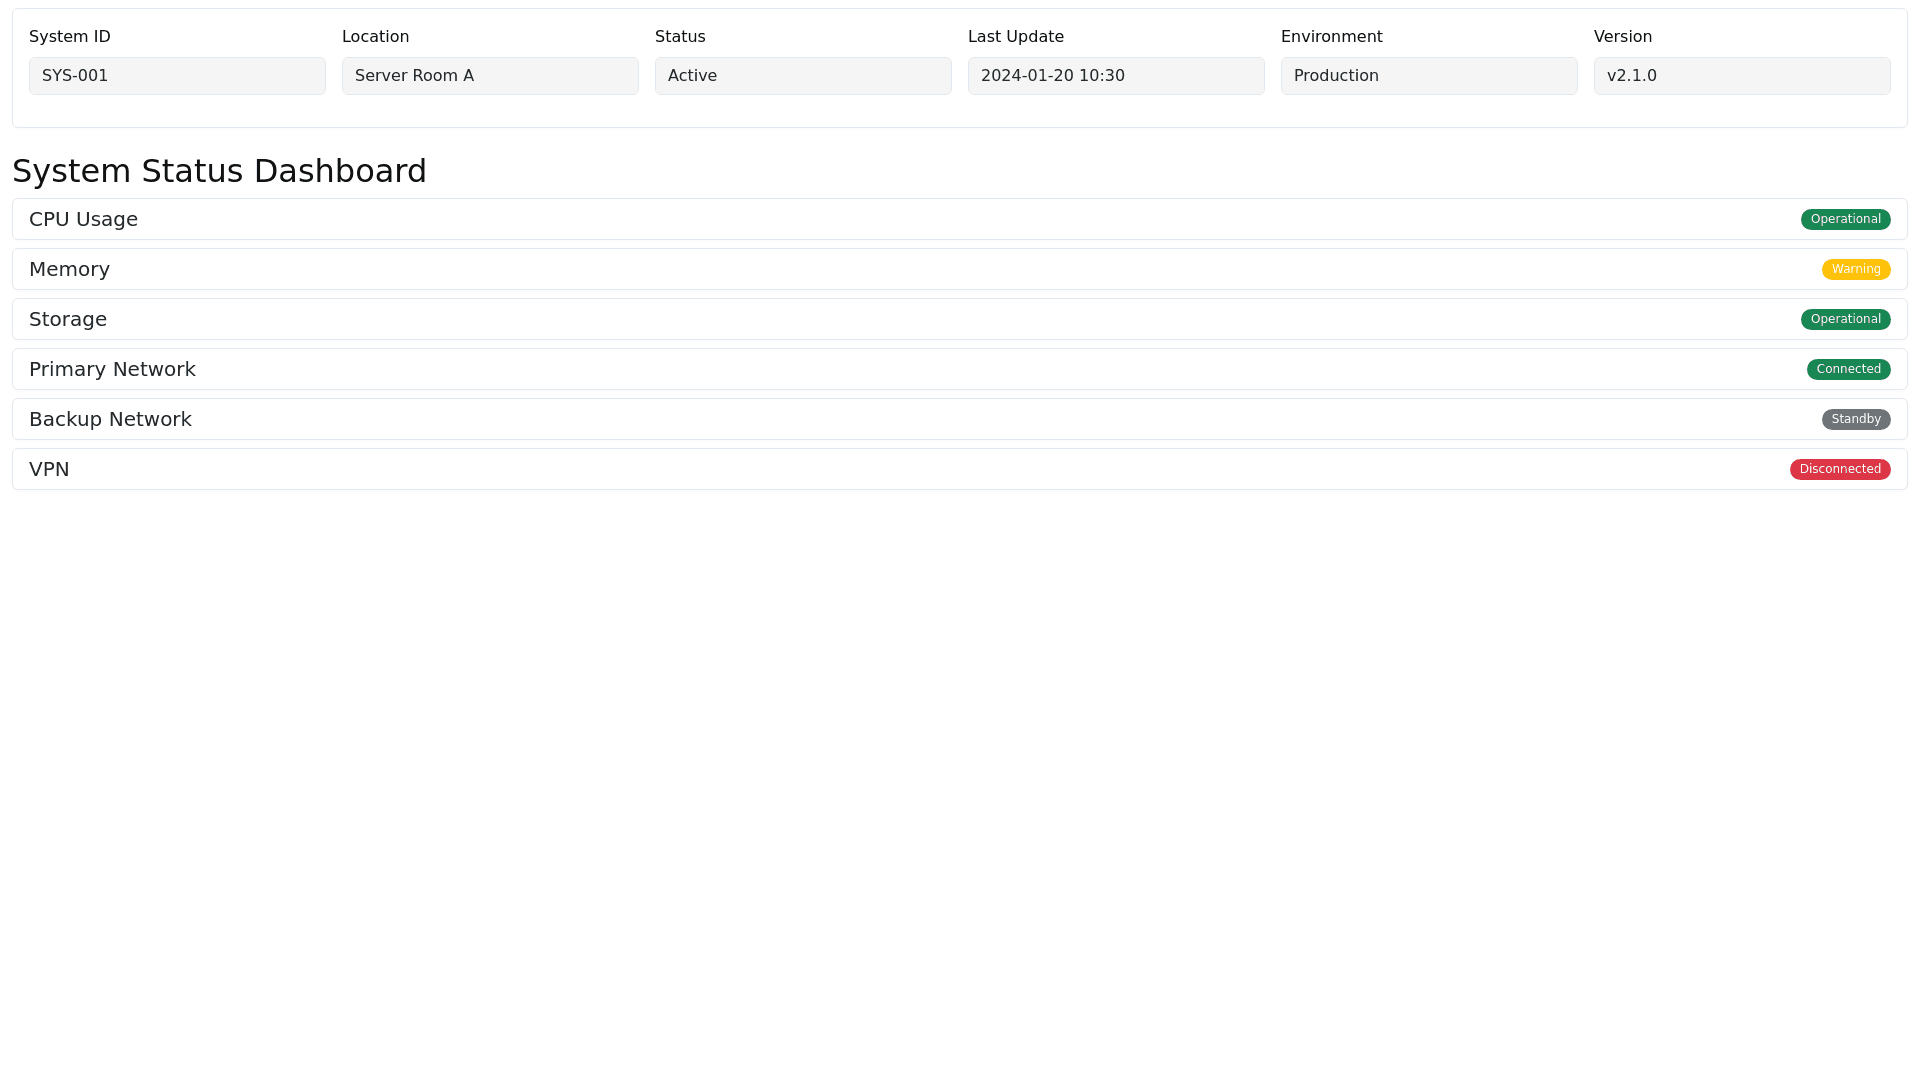Focus the Last Update date field

pos(1116,76)
